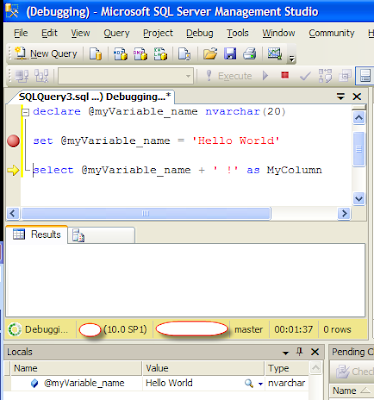Click the green Debug continue arrow
This screenshot has width=374, height=400.
tap(265, 76)
